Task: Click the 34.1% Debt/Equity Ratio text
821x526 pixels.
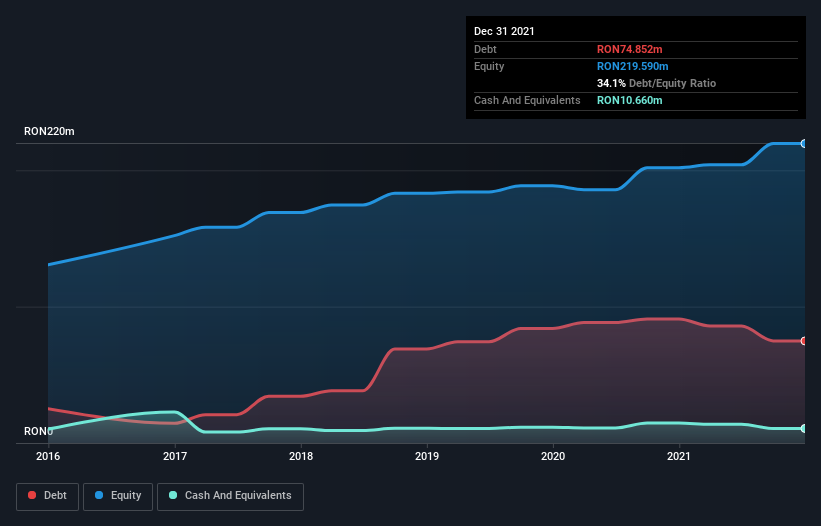Action: [x=656, y=83]
